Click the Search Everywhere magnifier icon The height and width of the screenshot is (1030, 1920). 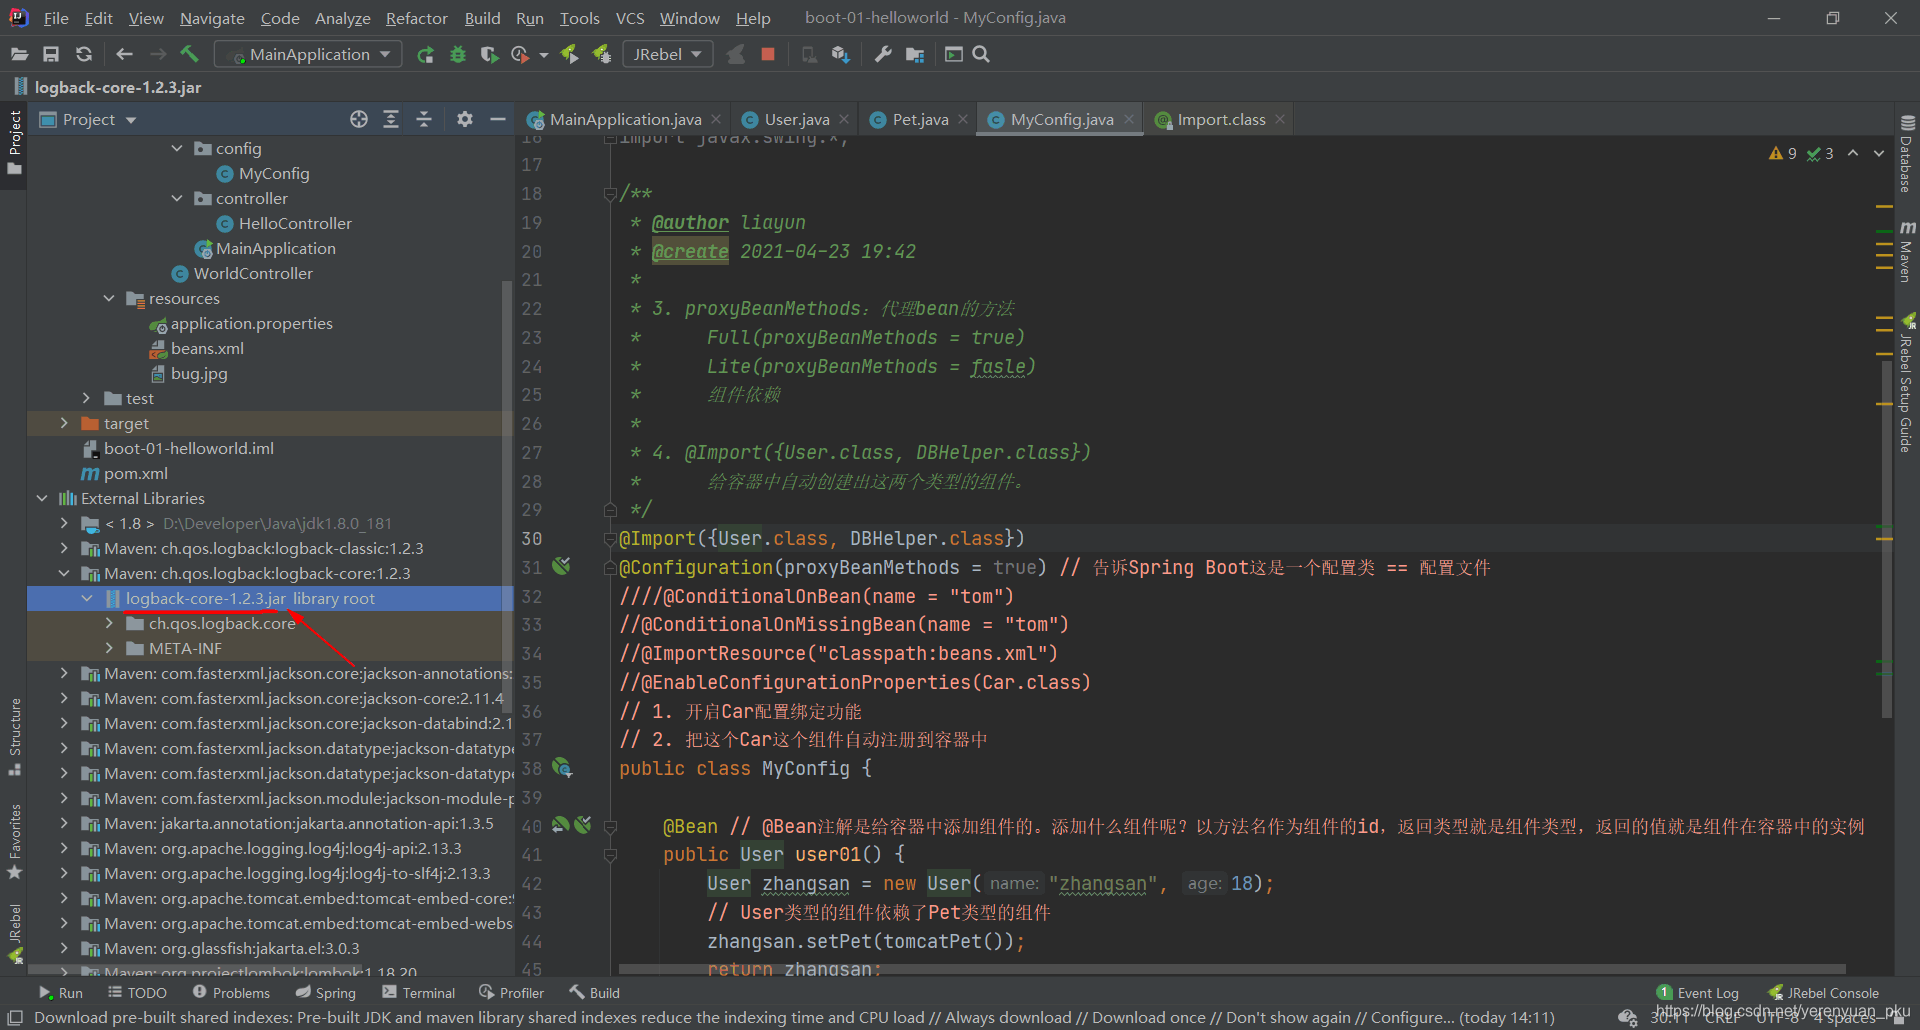click(981, 54)
